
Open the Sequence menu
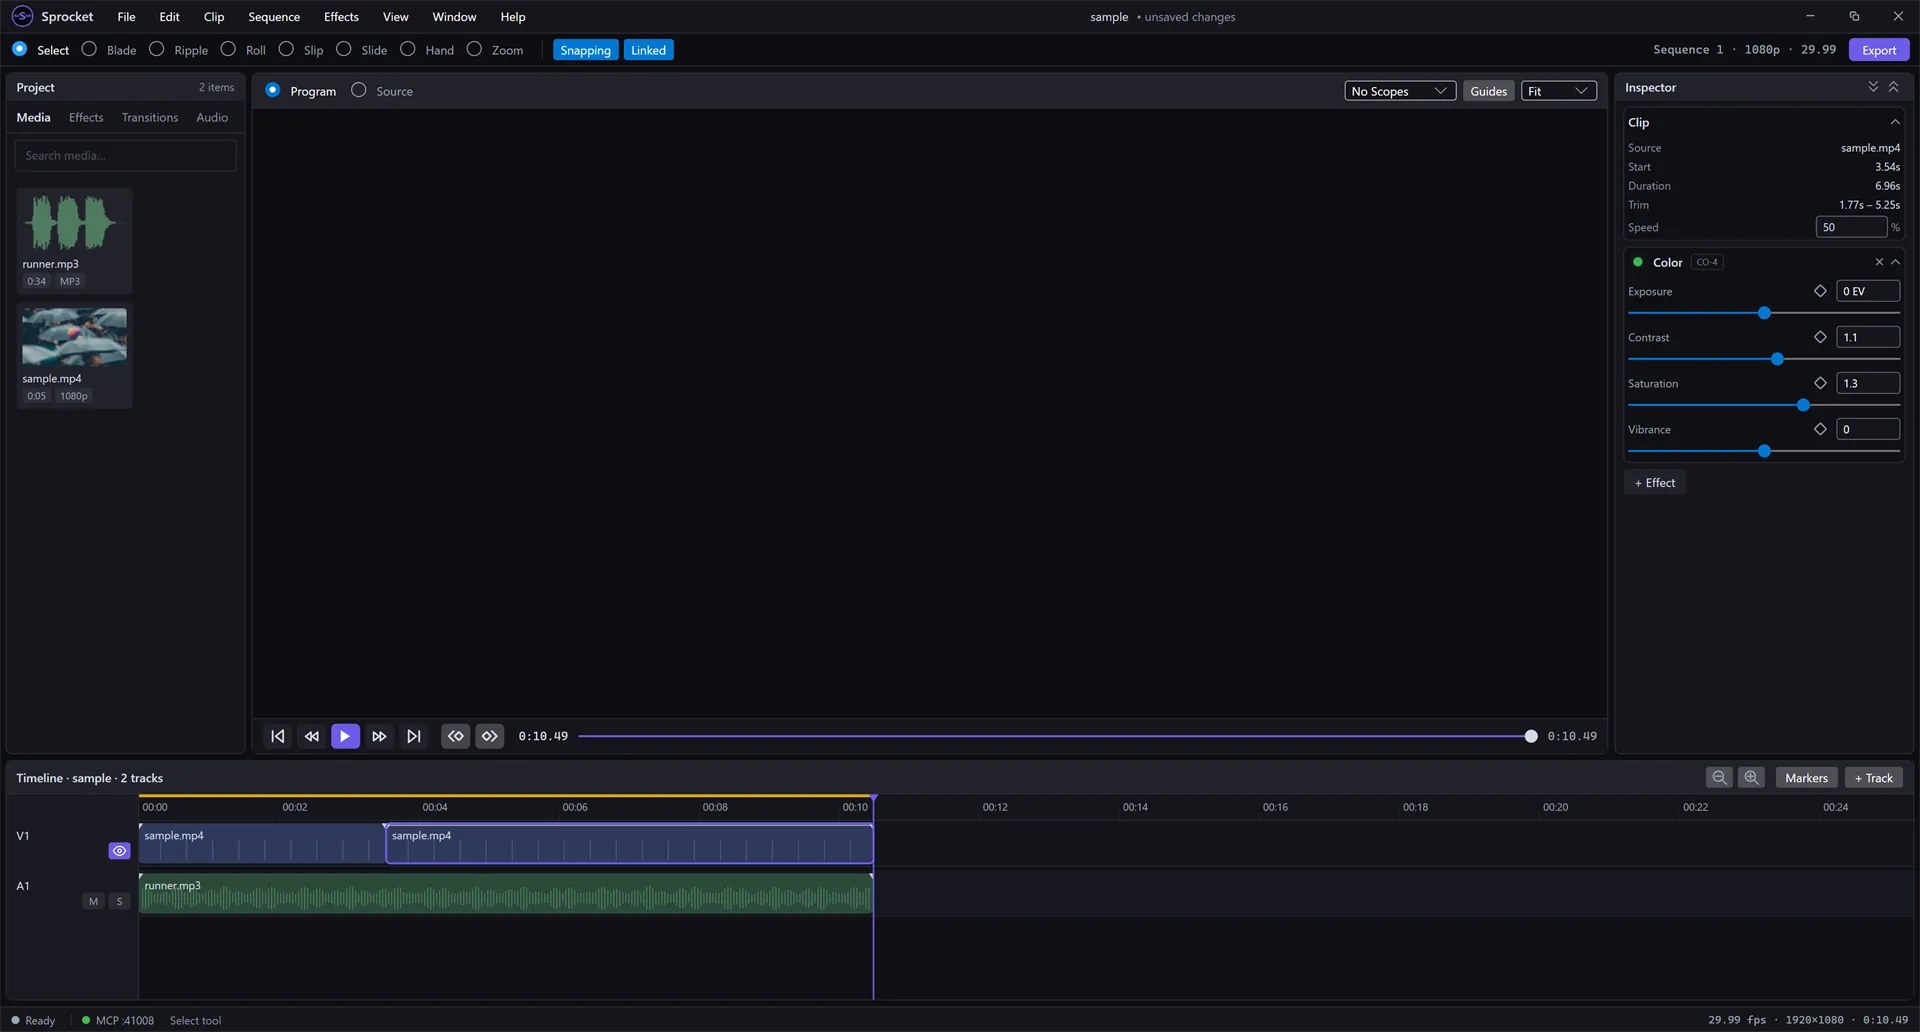(274, 17)
